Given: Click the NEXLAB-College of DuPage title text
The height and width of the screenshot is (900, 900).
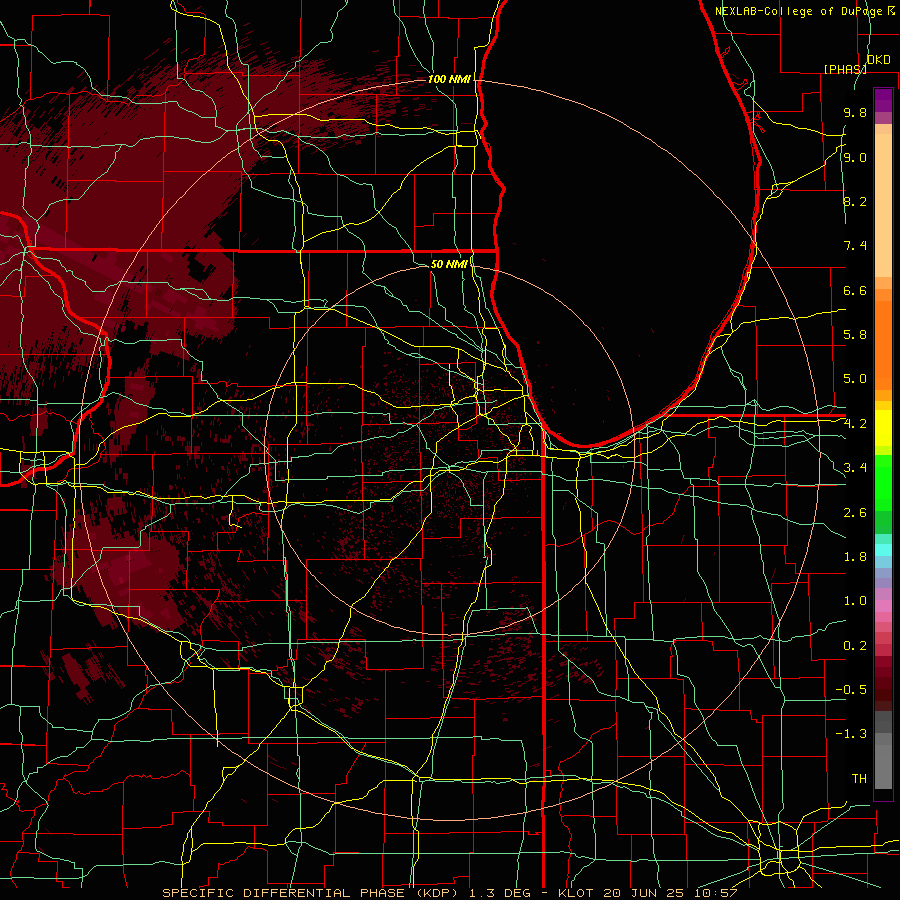Looking at the screenshot, I should pyautogui.click(x=800, y=11).
